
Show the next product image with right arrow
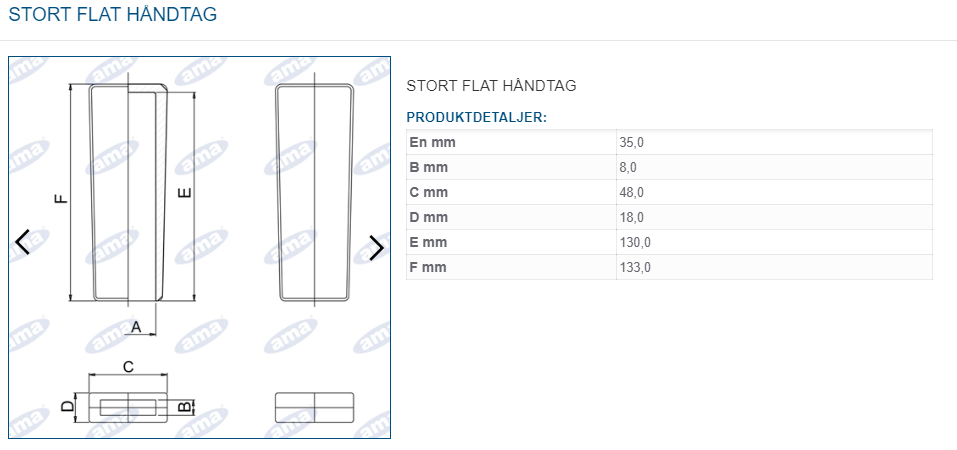(x=377, y=247)
